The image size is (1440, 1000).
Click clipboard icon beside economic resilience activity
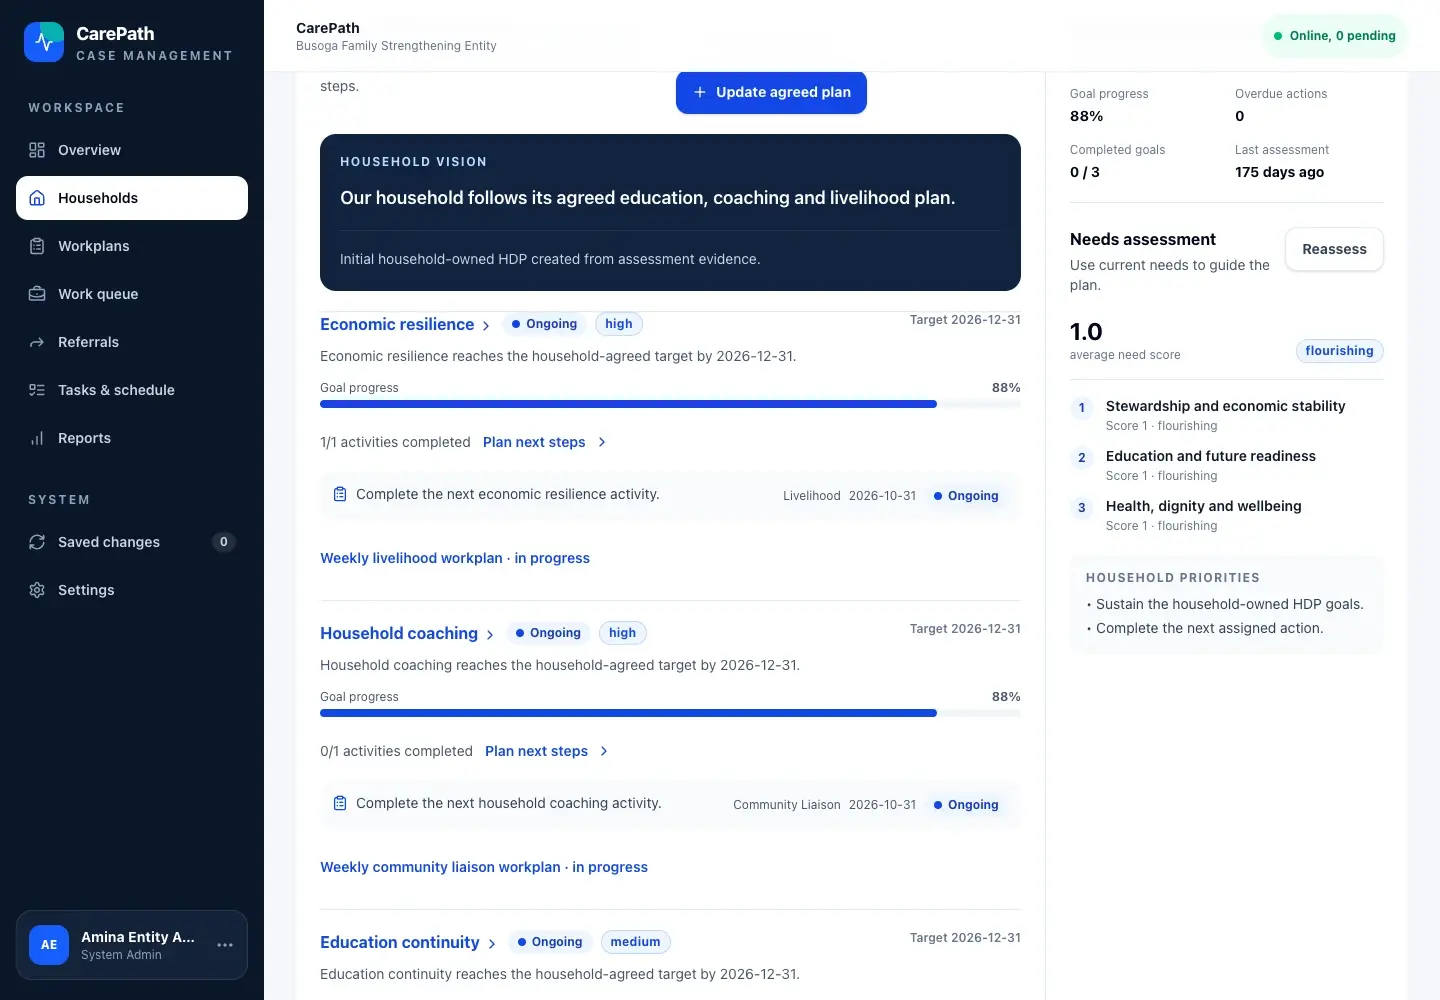pos(340,494)
